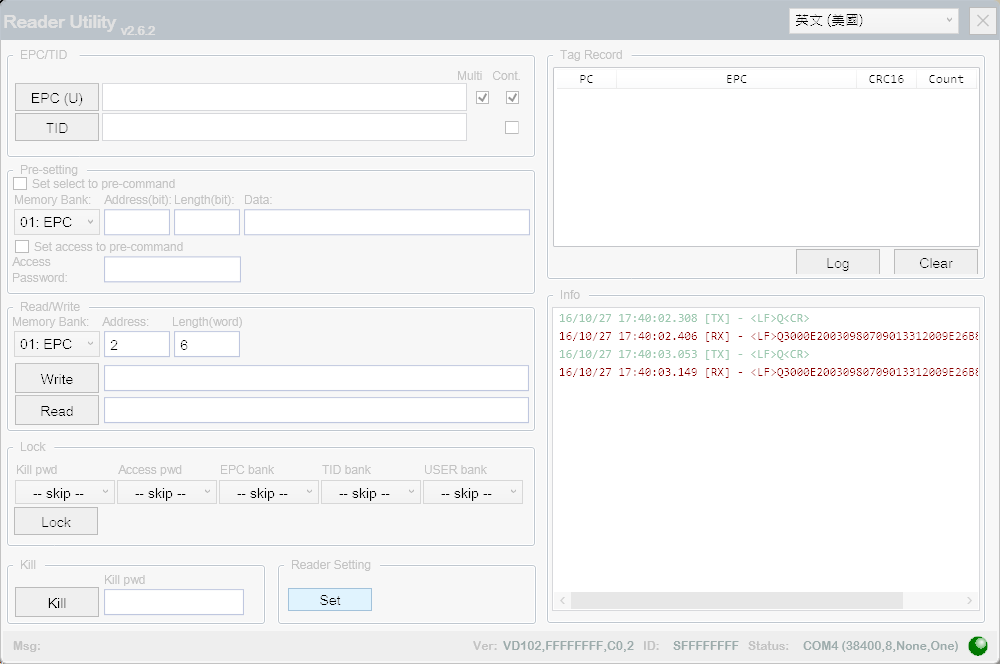Viewport: 1000px width, 664px height.
Task: Enable Set access to pre-command
Action: click(x=22, y=247)
